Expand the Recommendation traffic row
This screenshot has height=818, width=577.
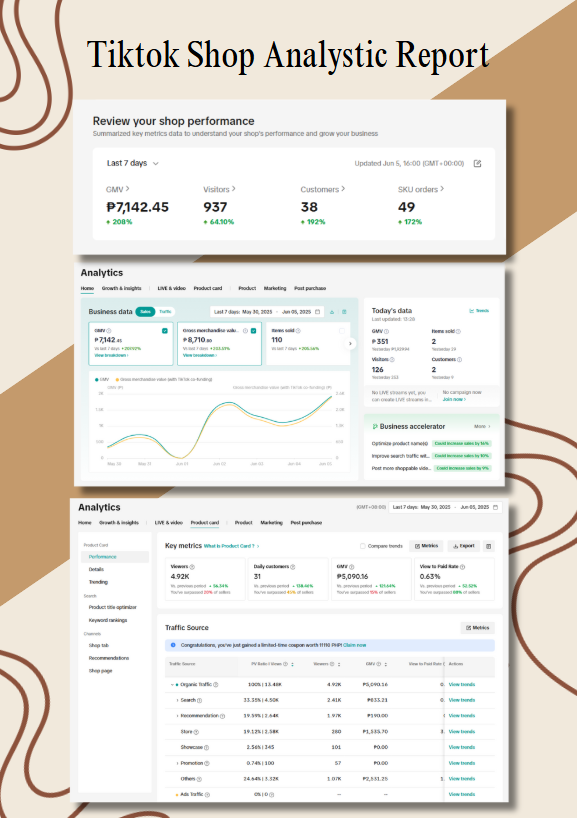pyautogui.click(x=177, y=716)
